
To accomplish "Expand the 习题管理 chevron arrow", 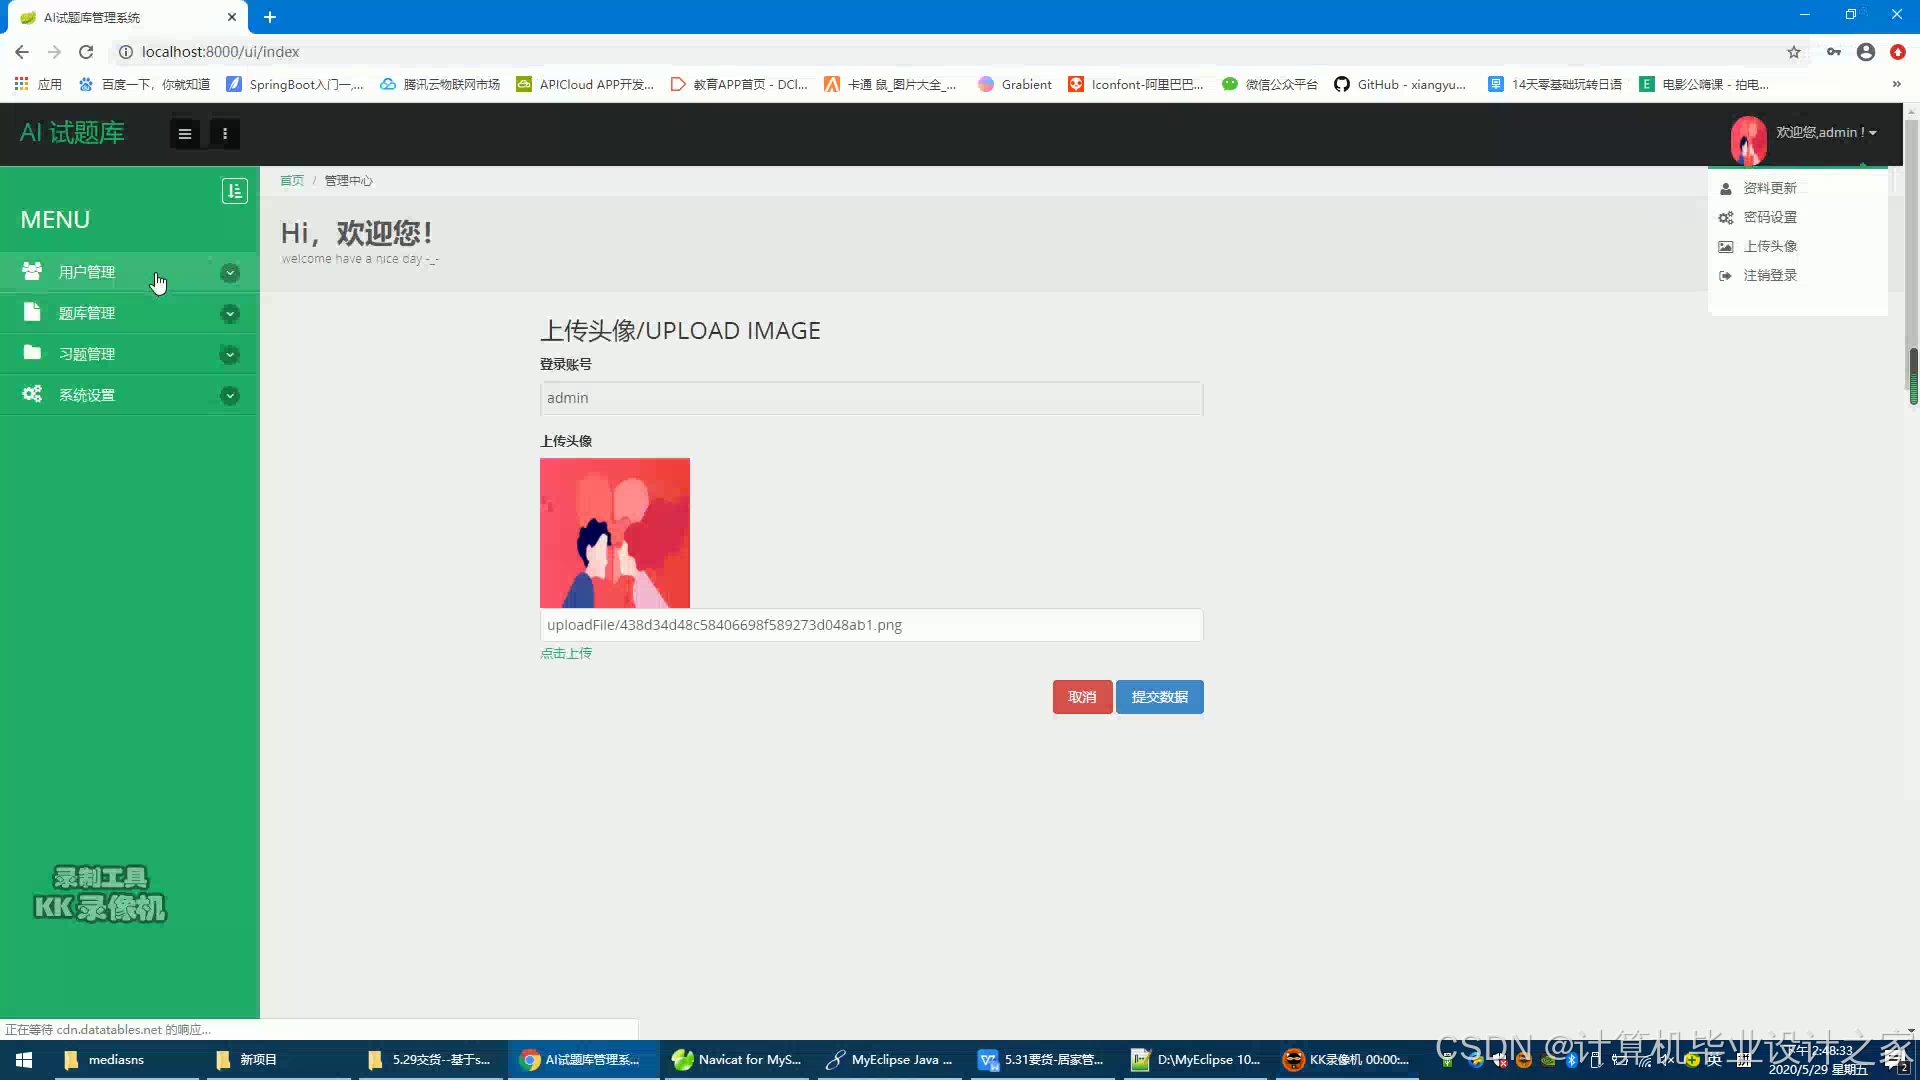I will click(230, 355).
